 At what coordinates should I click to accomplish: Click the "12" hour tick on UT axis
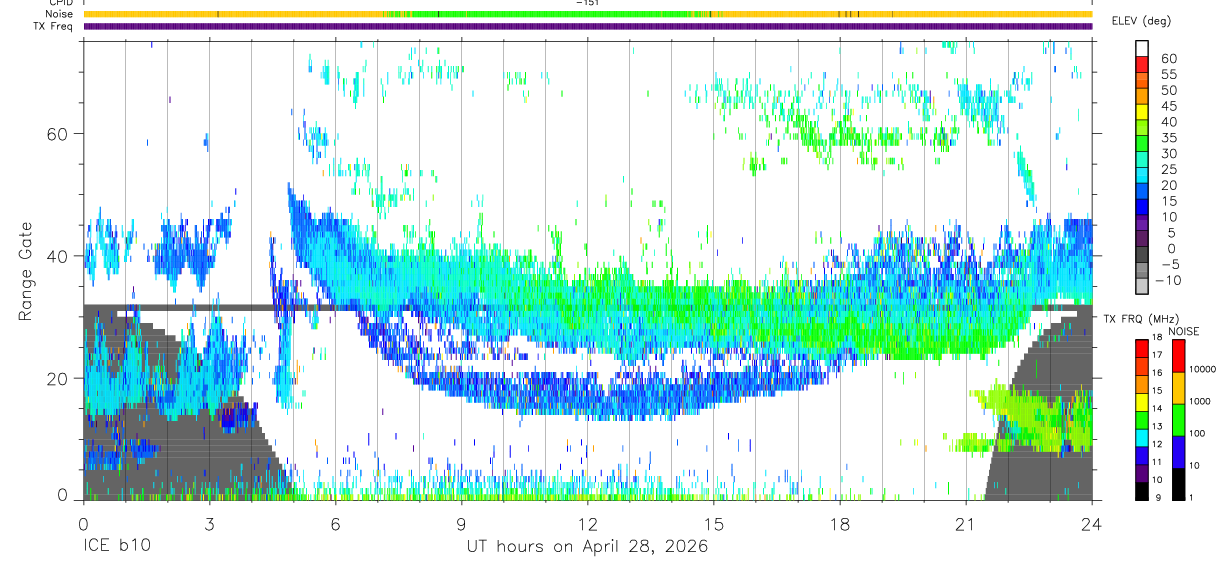coord(588,523)
